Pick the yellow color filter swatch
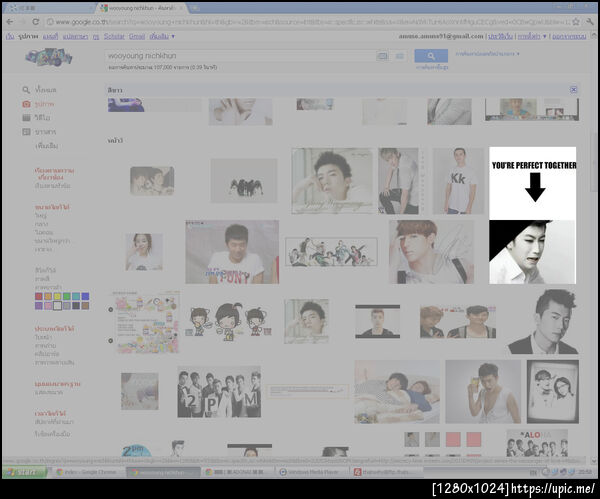This screenshot has width=600, height=499. click(x=57, y=296)
